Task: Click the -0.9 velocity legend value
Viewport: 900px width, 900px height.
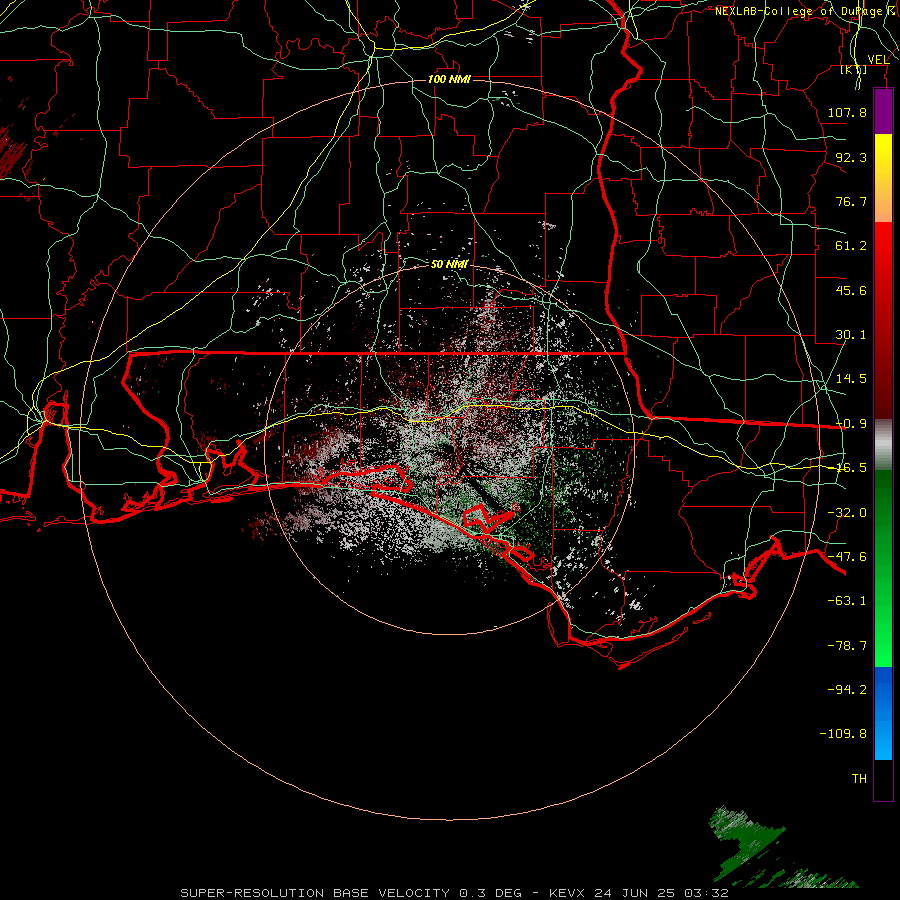Action: (851, 424)
